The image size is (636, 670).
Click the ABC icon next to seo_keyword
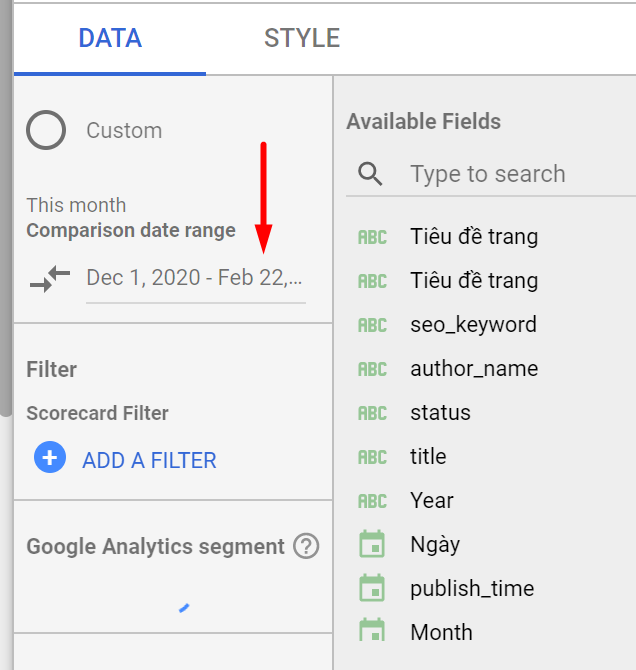coord(372,325)
